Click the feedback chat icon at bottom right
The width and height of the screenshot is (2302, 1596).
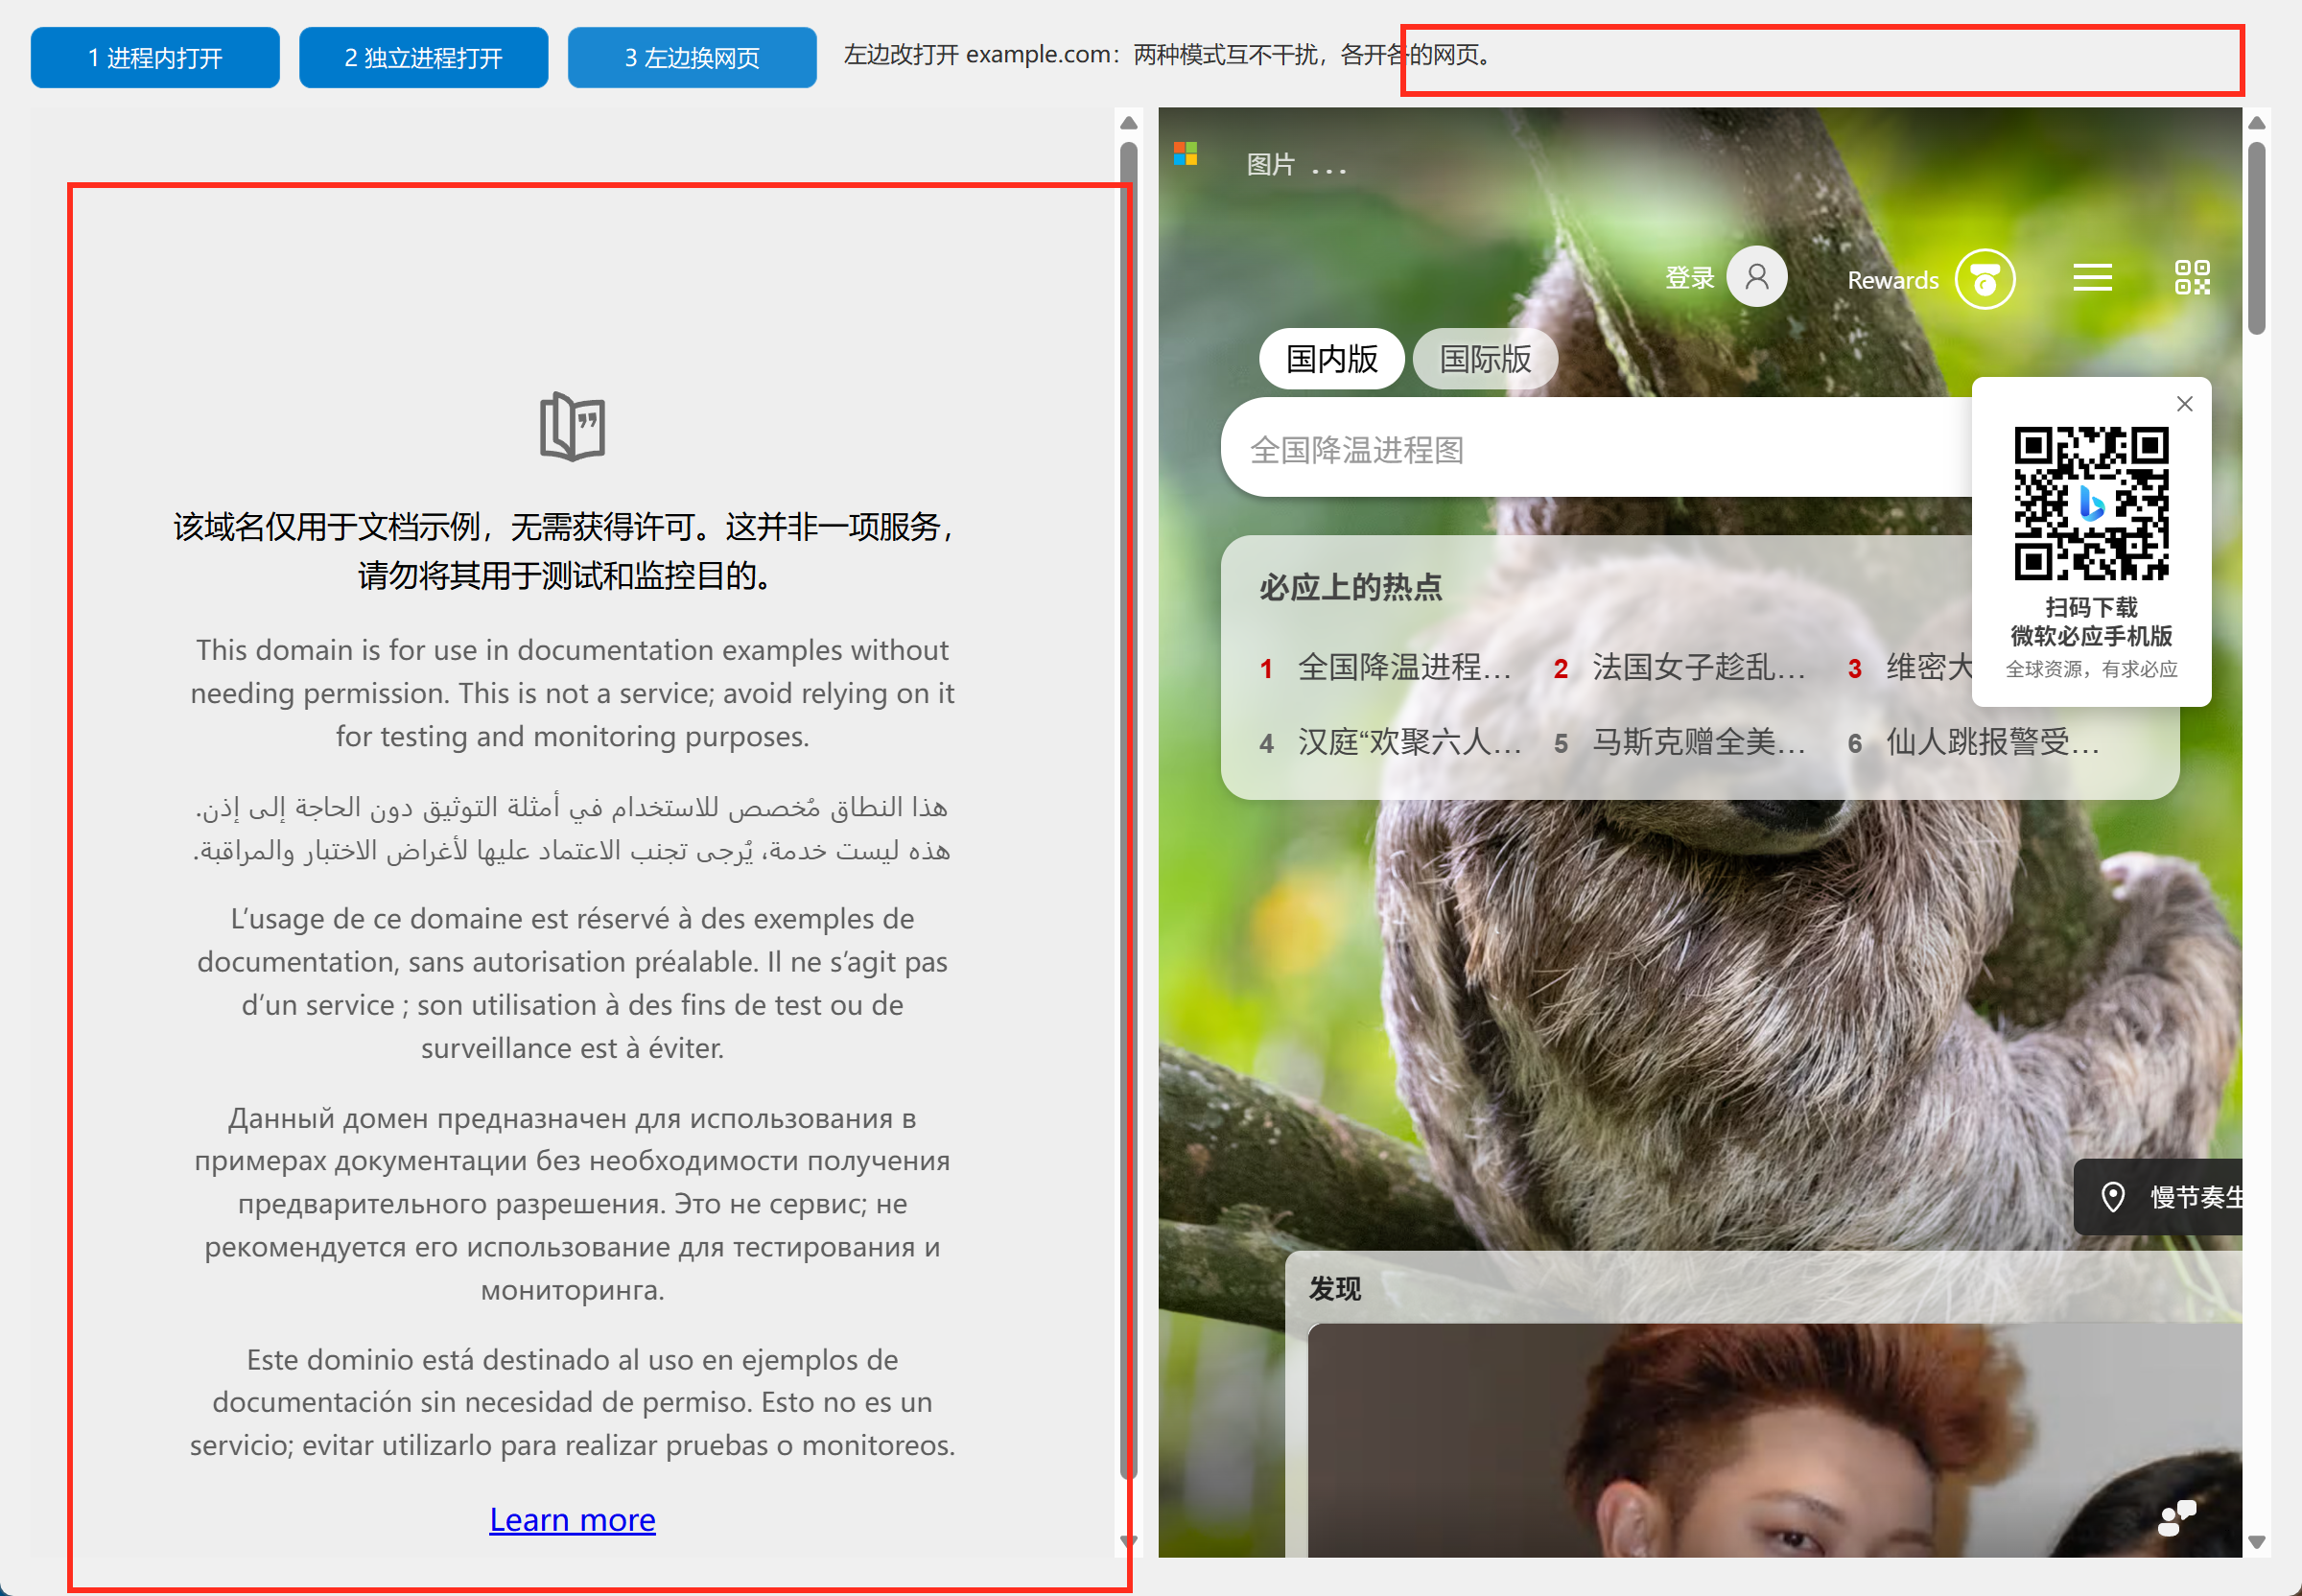2177,1517
